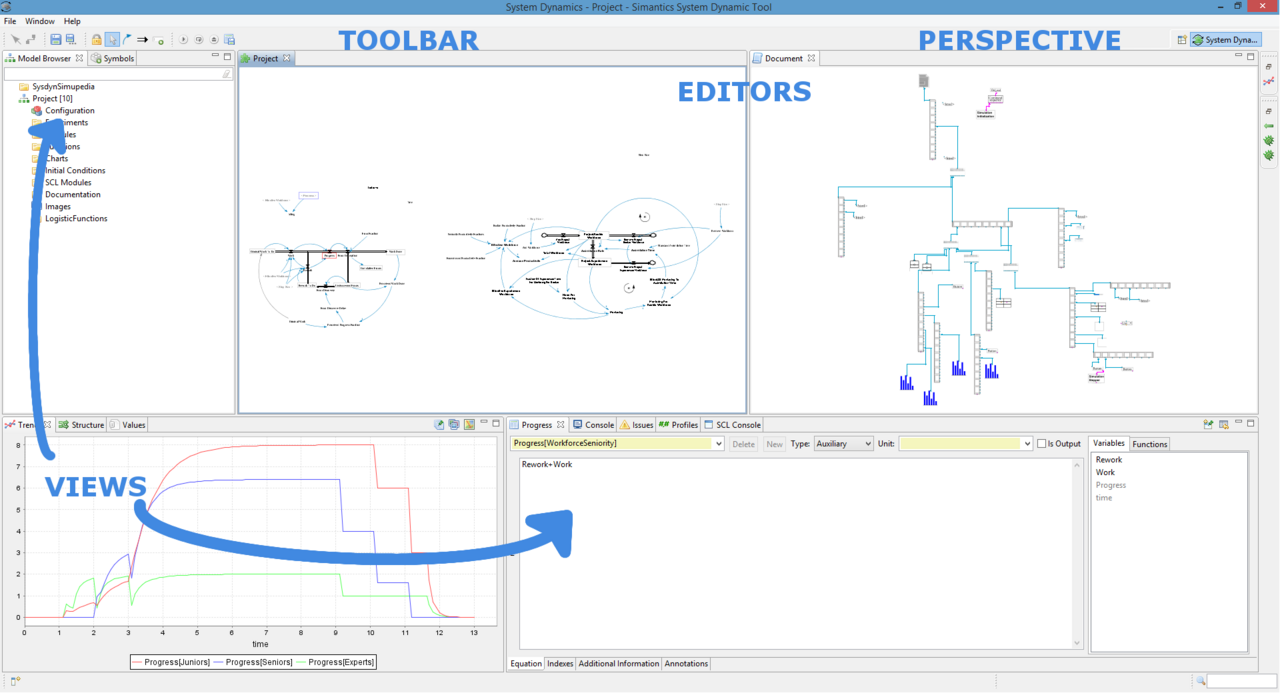Click the round eject-style toolbar button
The width and height of the screenshot is (1280, 693).
pyautogui.click(x=214, y=40)
